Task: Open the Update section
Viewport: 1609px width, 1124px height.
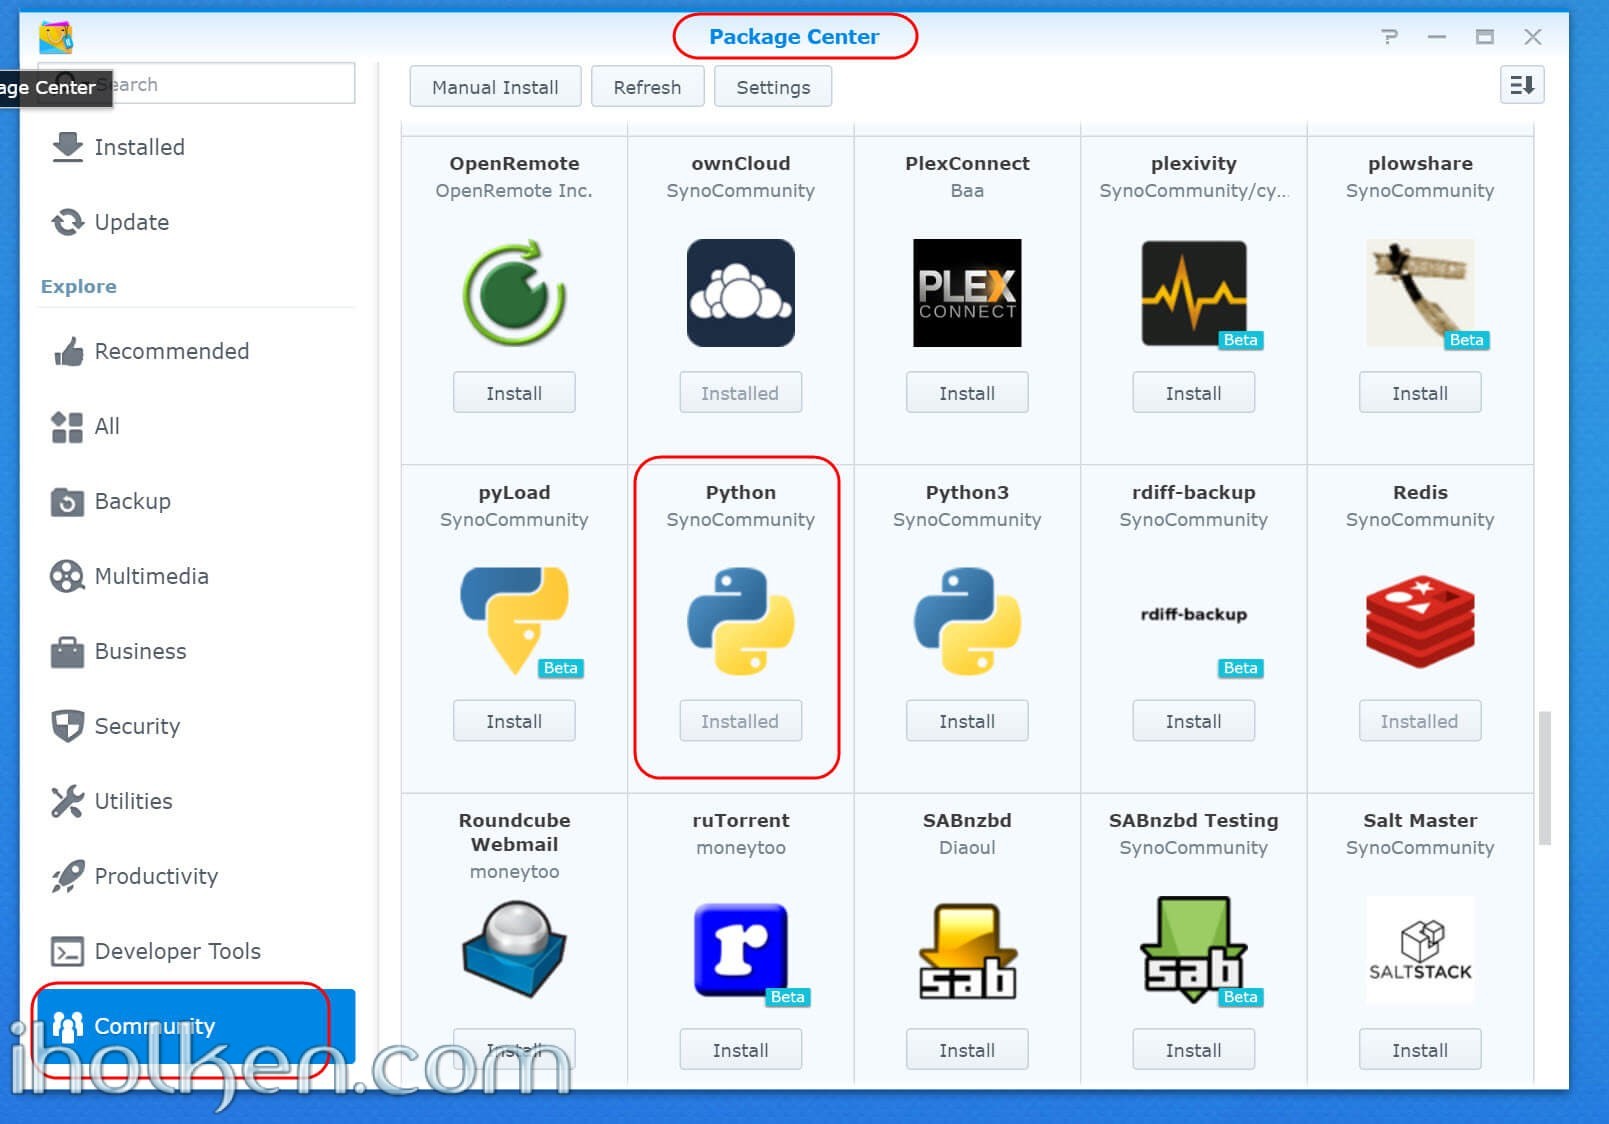Action: 196,222
